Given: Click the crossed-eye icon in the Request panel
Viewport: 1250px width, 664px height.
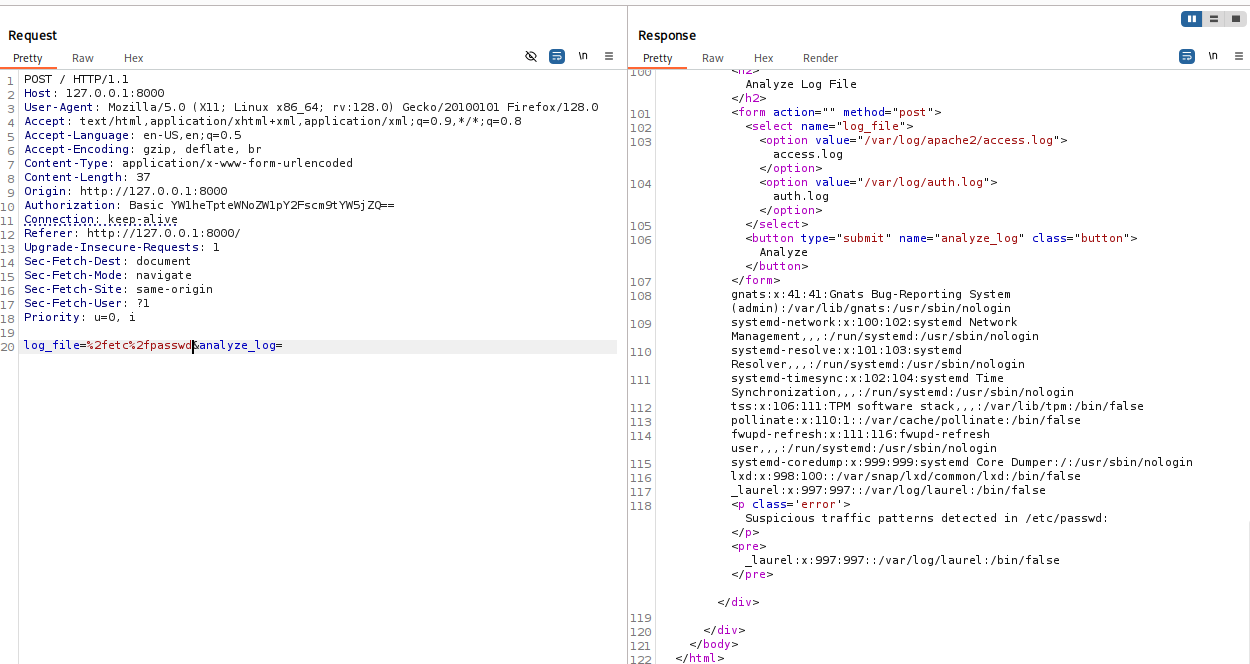Looking at the screenshot, I should pyautogui.click(x=531, y=57).
